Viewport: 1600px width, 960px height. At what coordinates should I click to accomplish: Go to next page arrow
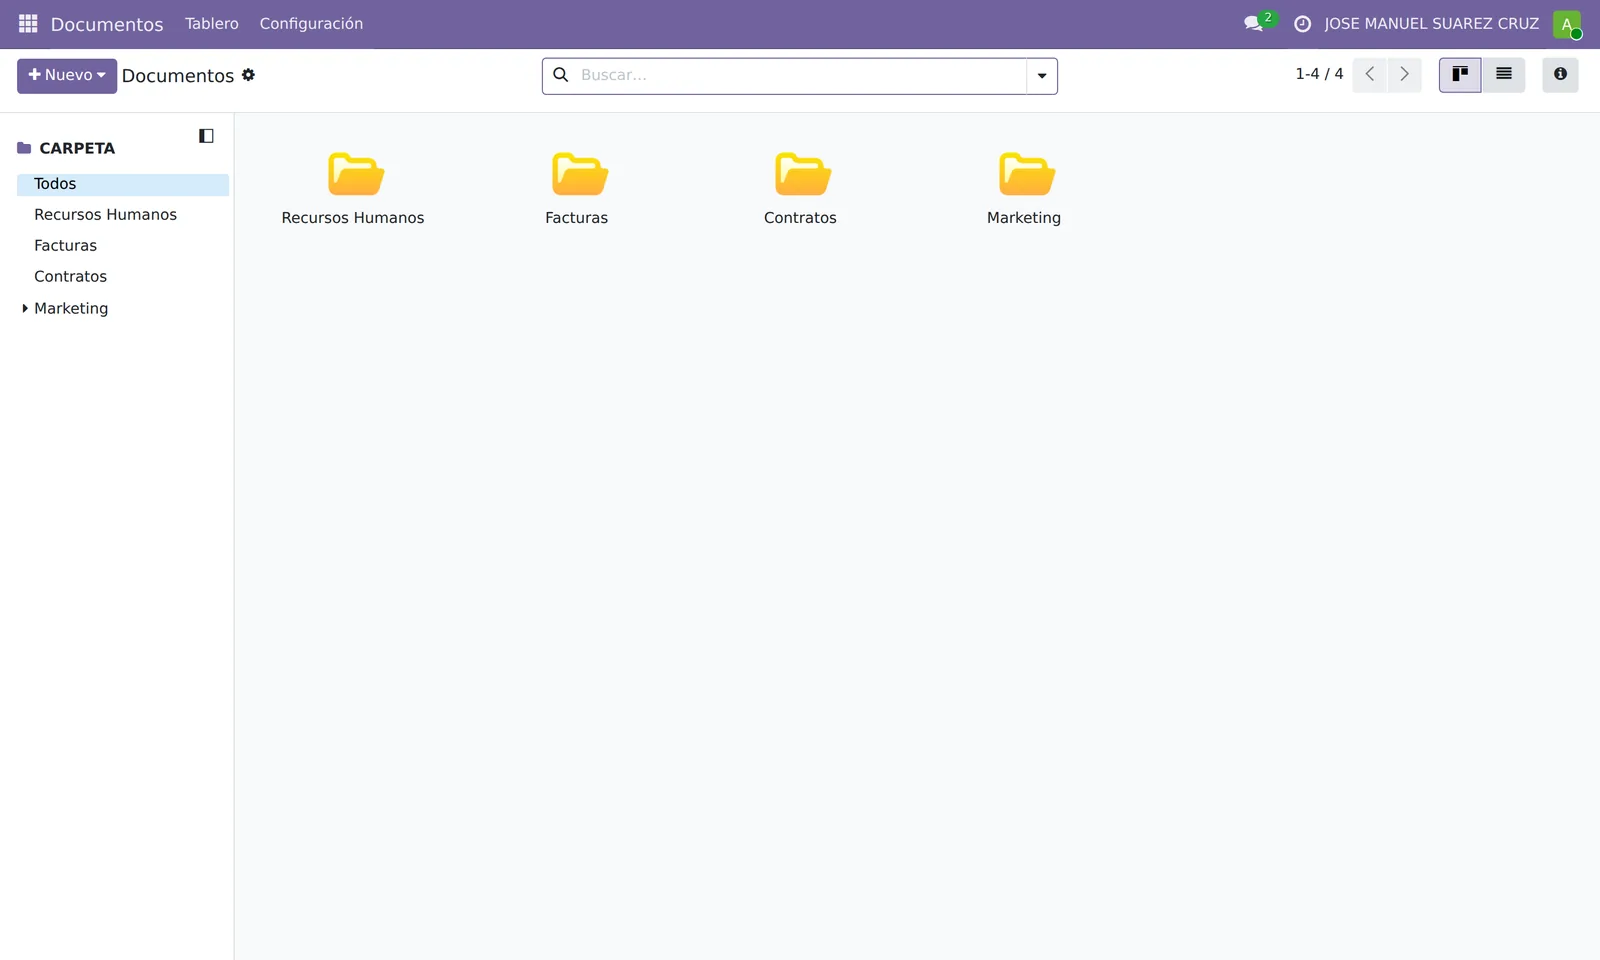[1404, 75]
